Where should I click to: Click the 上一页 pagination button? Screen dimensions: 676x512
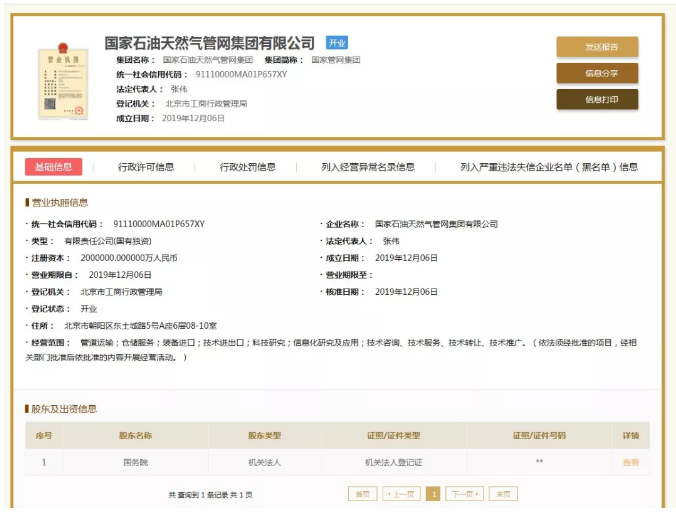400,494
